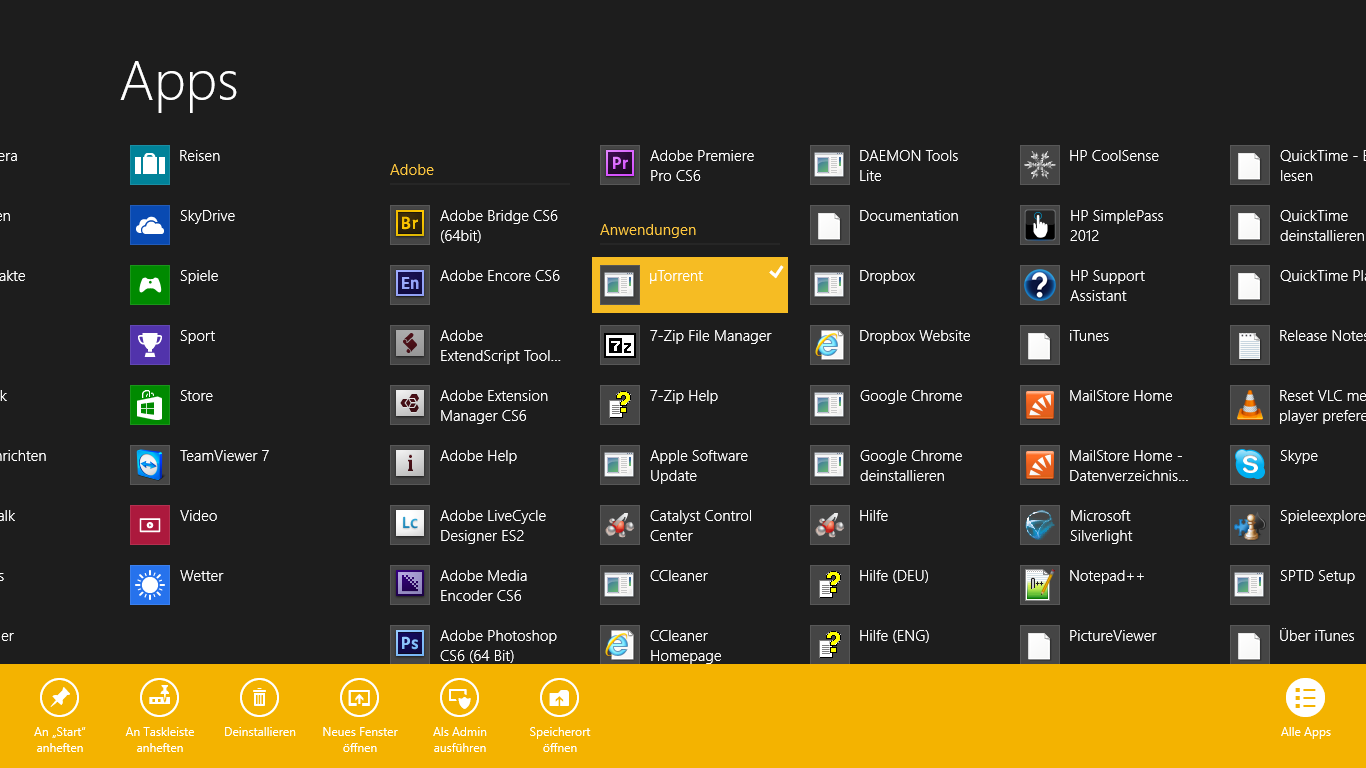Open Apple Software Update entry
The height and width of the screenshot is (768, 1366).
point(690,465)
